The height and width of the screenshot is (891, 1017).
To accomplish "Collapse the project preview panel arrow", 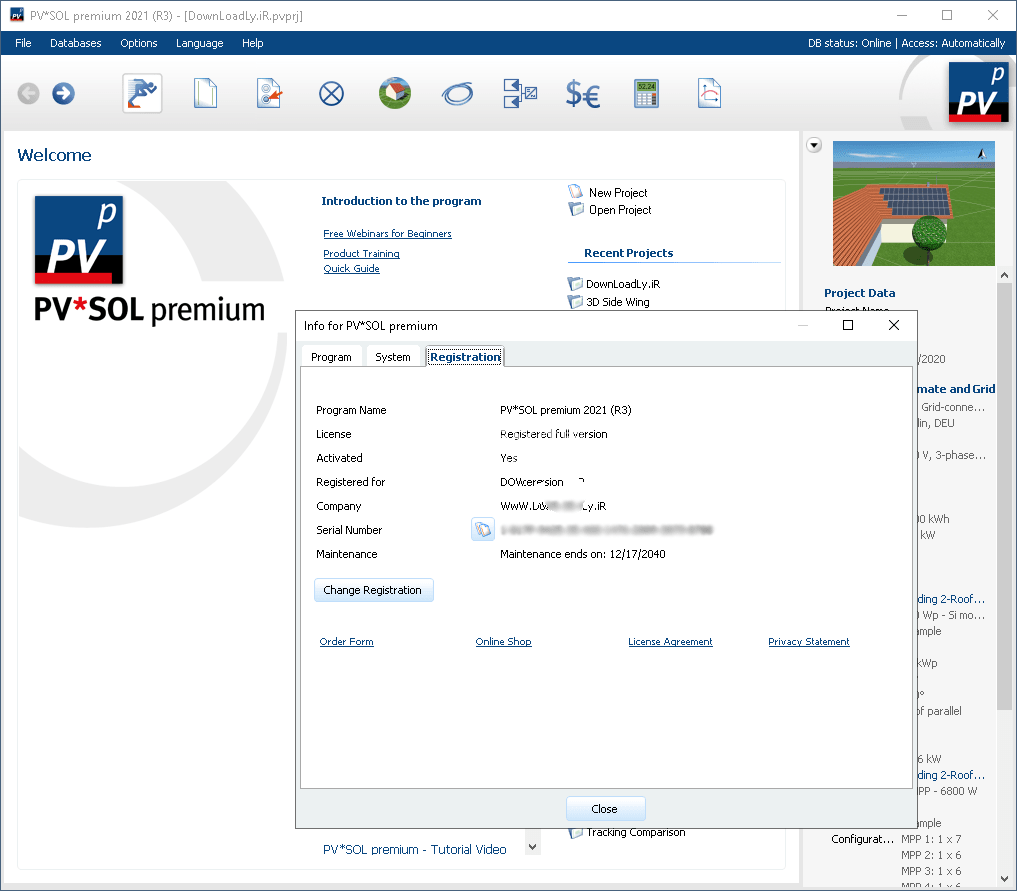I will tap(814, 145).
